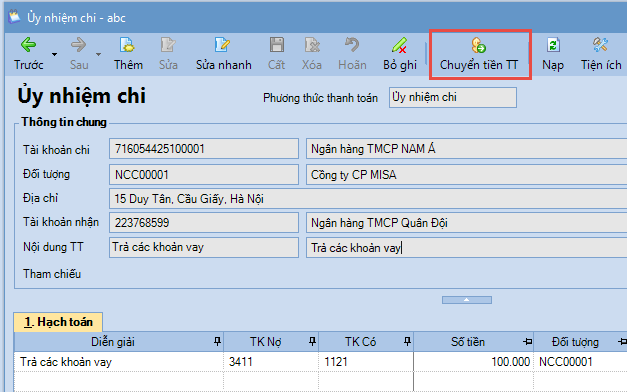Collapse the Thông tin chung panel arrow

(x=467, y=300)
